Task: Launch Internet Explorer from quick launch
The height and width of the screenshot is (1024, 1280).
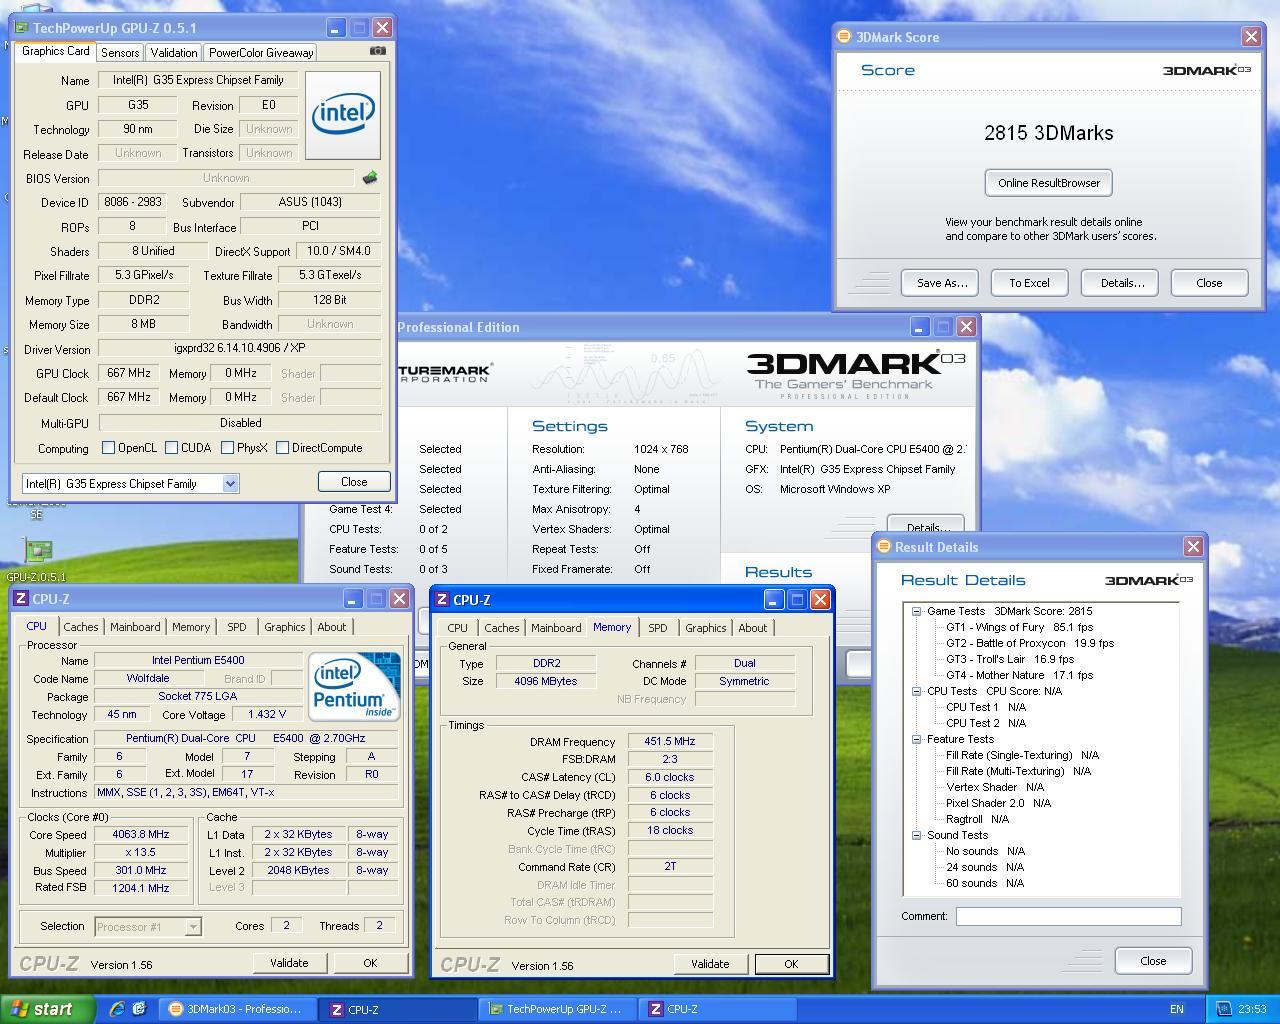Action: [x=117, y=1009]
